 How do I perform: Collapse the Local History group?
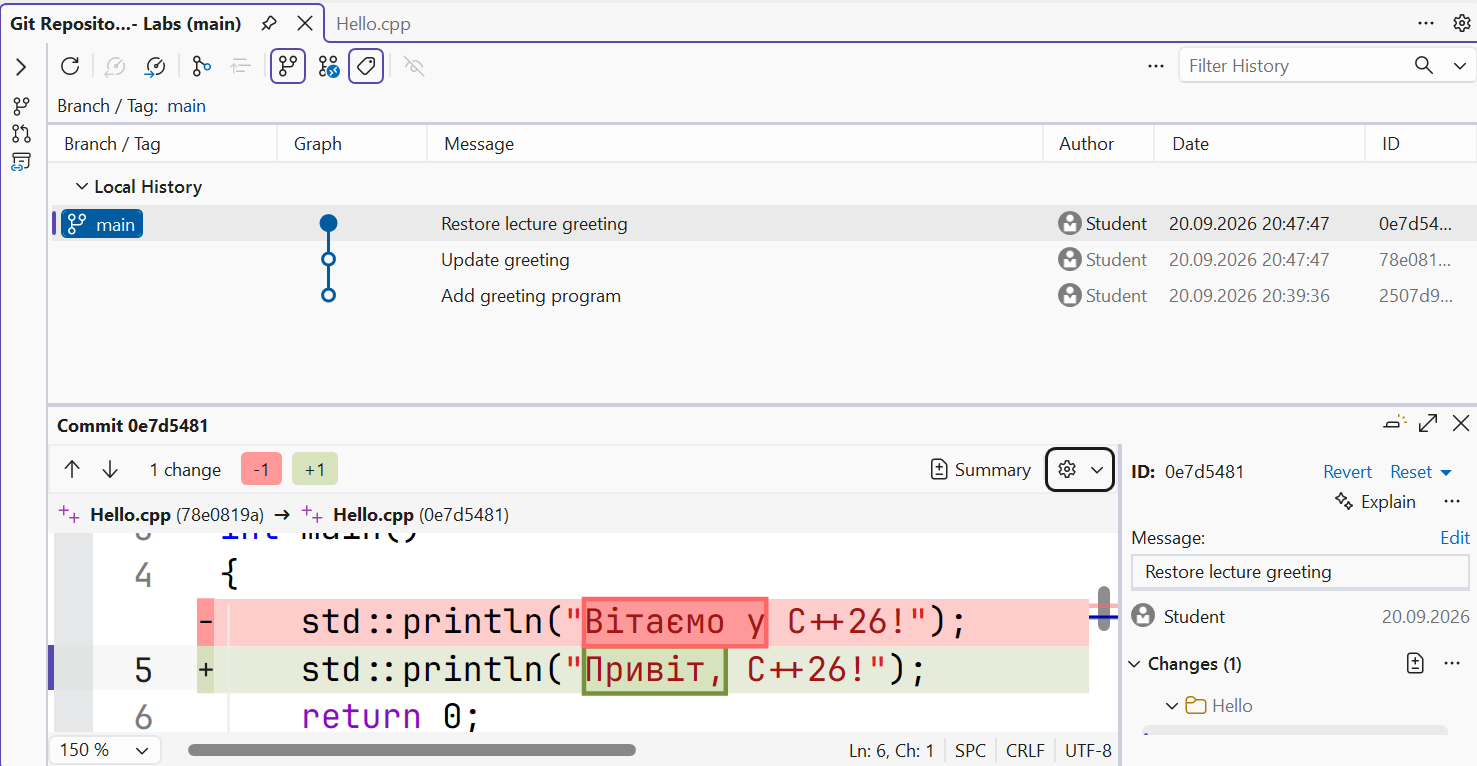click(82, 187)
